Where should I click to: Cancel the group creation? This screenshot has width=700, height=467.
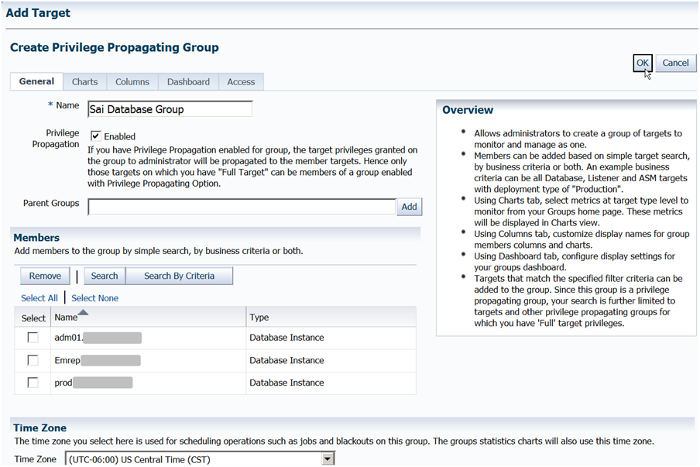(x=675, y=63)
